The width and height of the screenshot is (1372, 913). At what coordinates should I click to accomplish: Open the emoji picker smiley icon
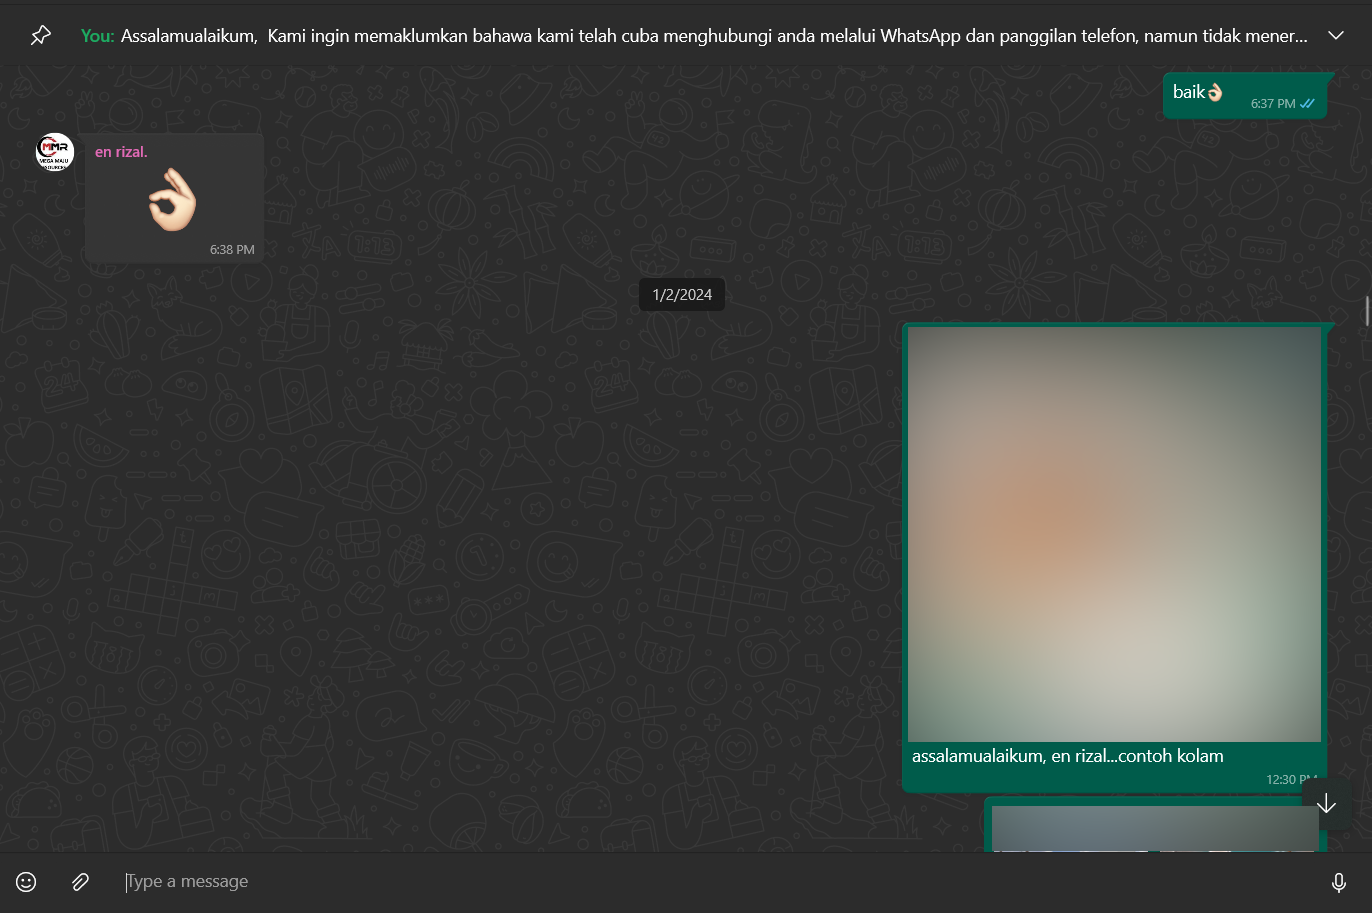26,881
